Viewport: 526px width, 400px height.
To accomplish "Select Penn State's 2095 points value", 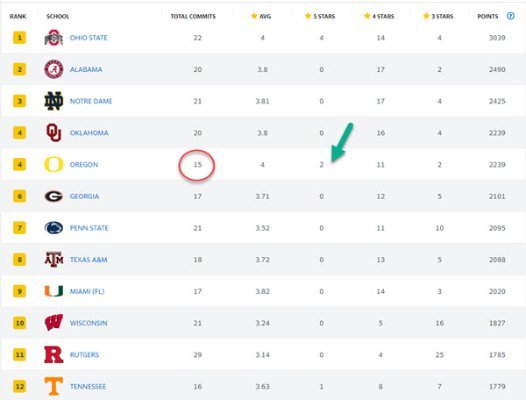I will coord(497,228).
